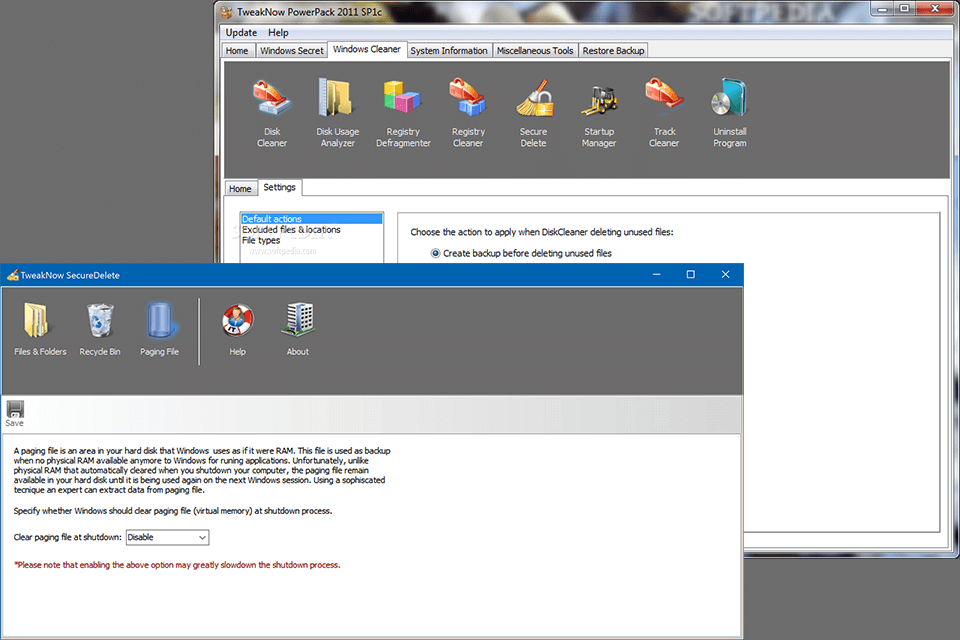Open the Clear paging file dropdown
Screen dimensions: 960x640
(x=167, y=537)
